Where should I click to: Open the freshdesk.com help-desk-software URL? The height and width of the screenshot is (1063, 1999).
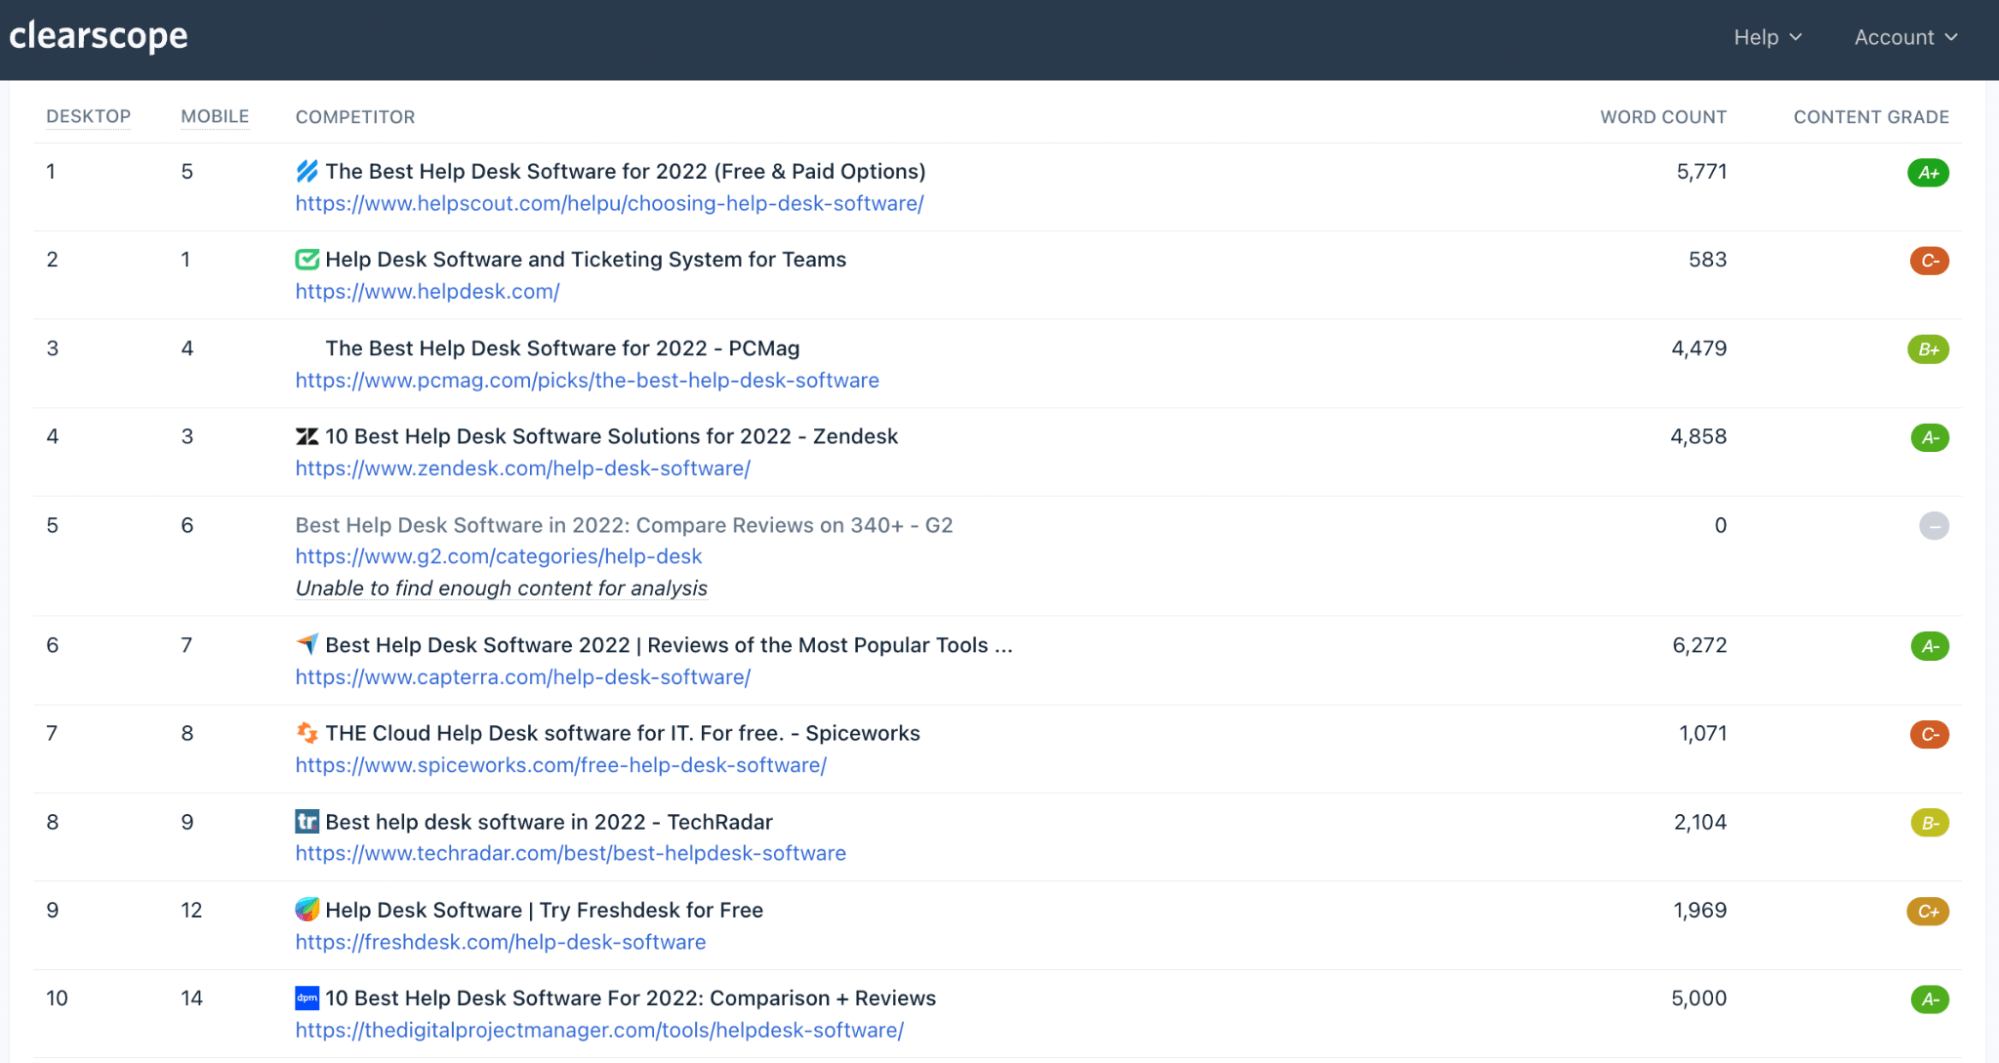coord(500,942)
